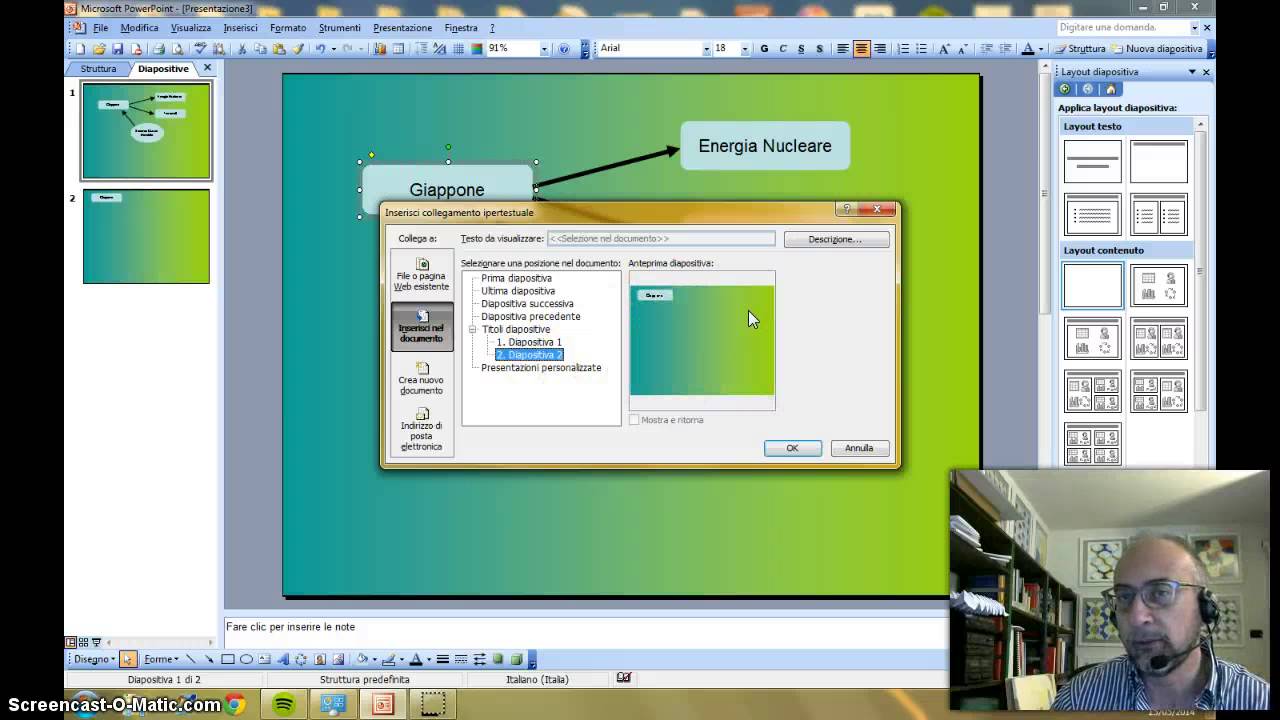Open the fill color dropdown arrow
1280x720 pixels.
click(x=374, y=659)
